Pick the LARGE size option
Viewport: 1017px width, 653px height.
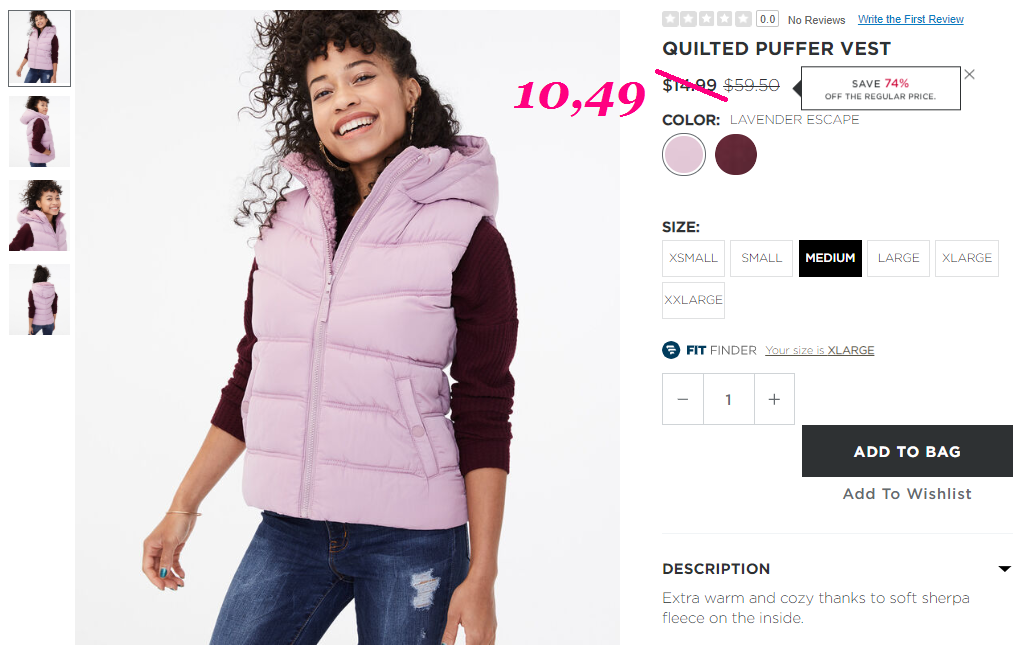point(898,258)
